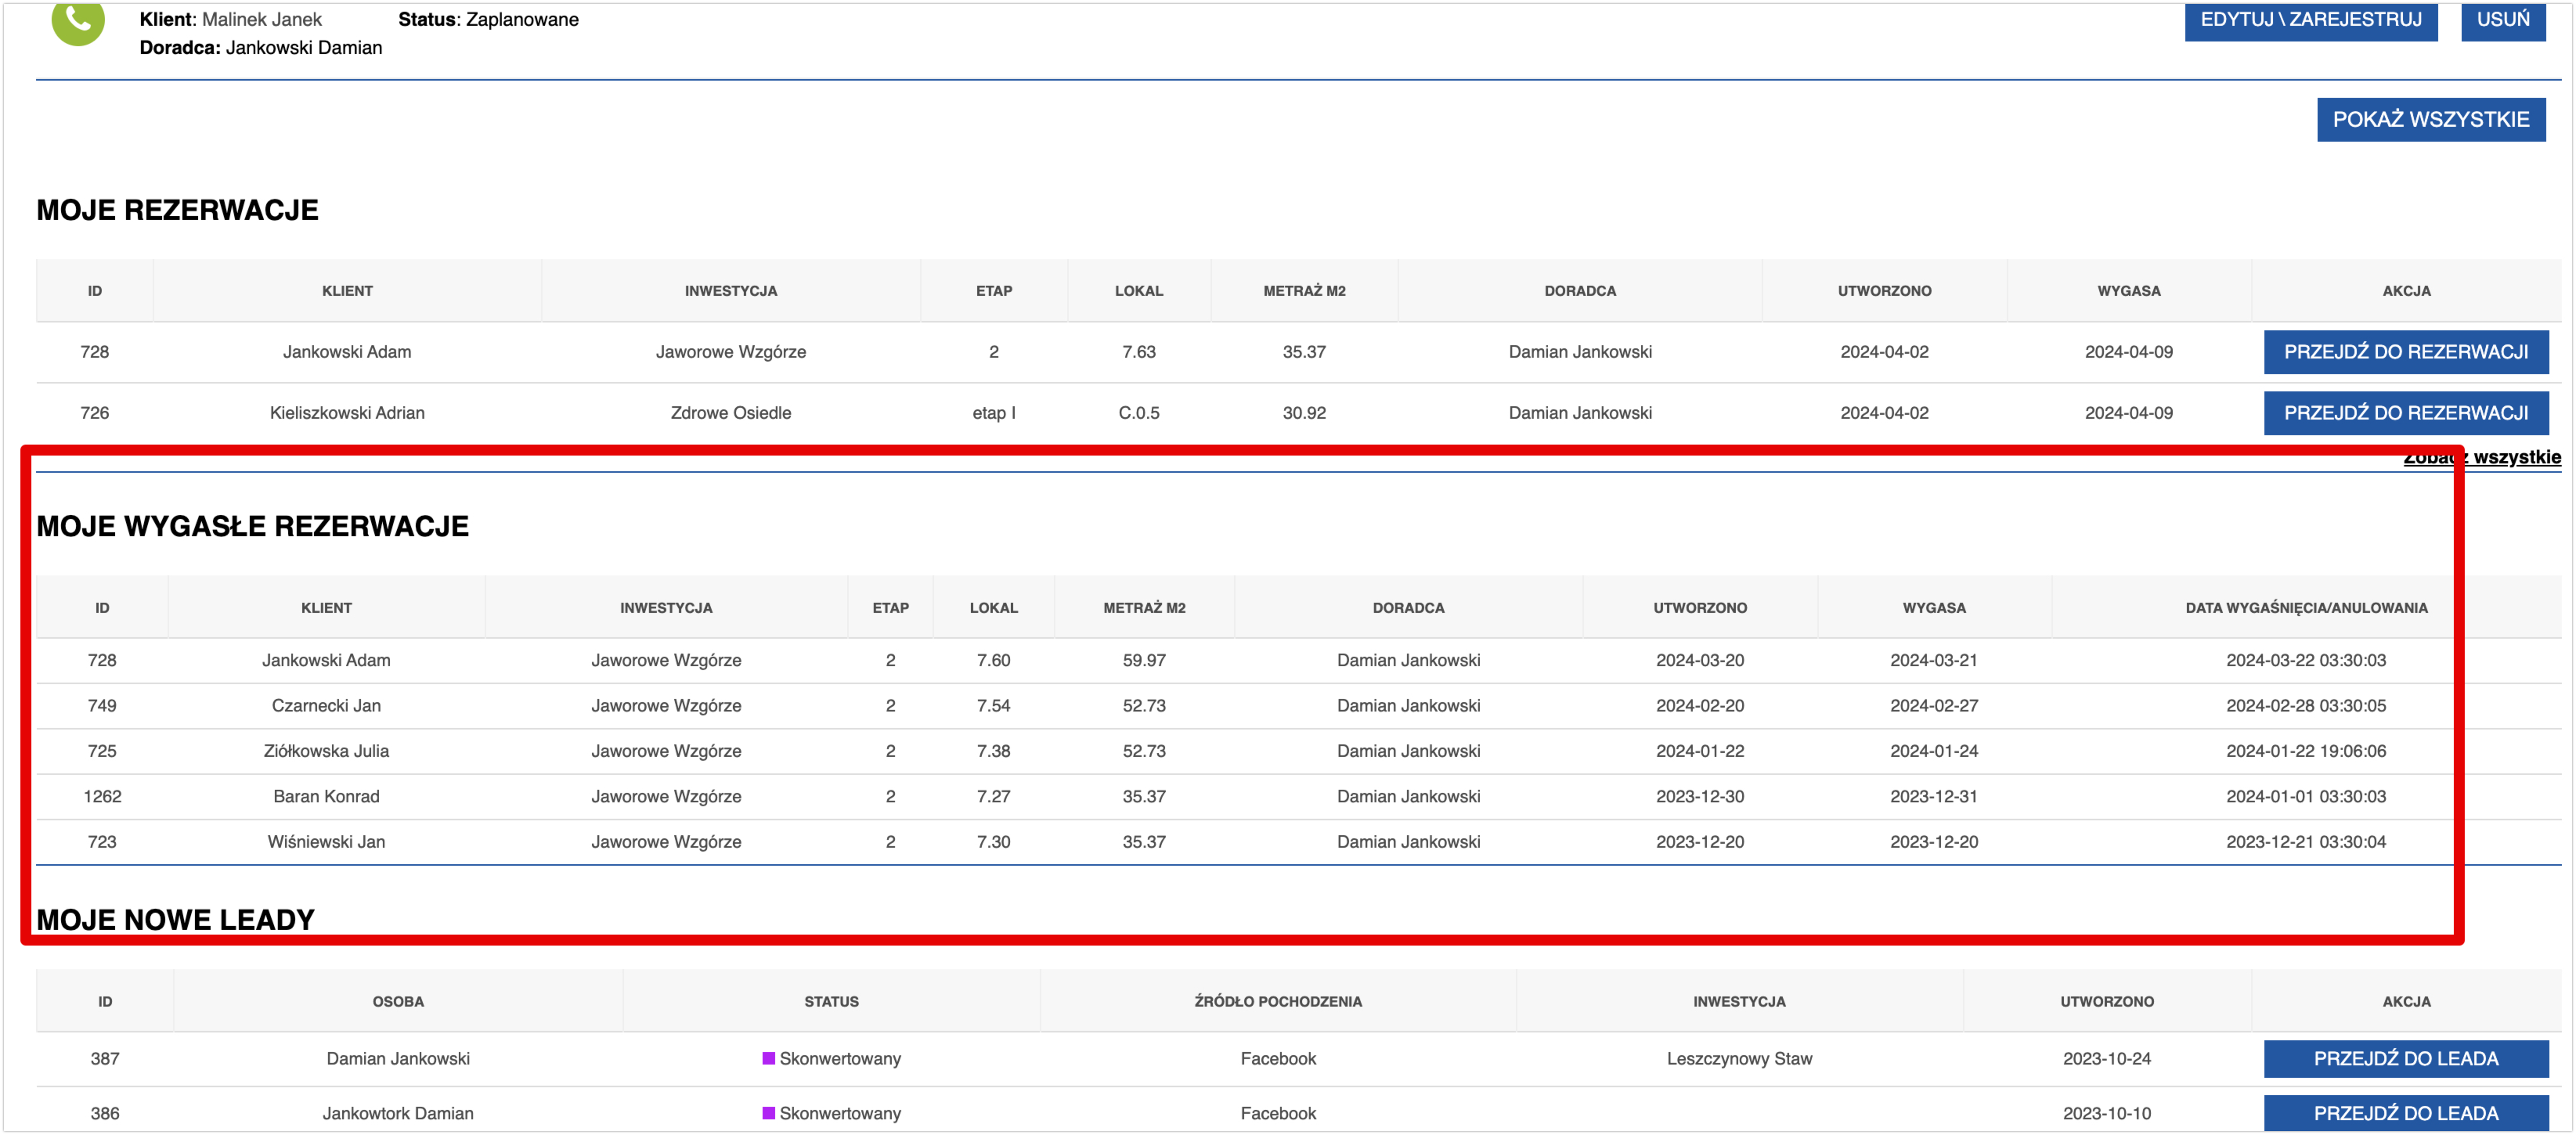Click the ŹRÓDŁO POCHODZENIA column header
Image resolution: width=2576 pixels, height=1135 pixels.
[1277, 1002]
